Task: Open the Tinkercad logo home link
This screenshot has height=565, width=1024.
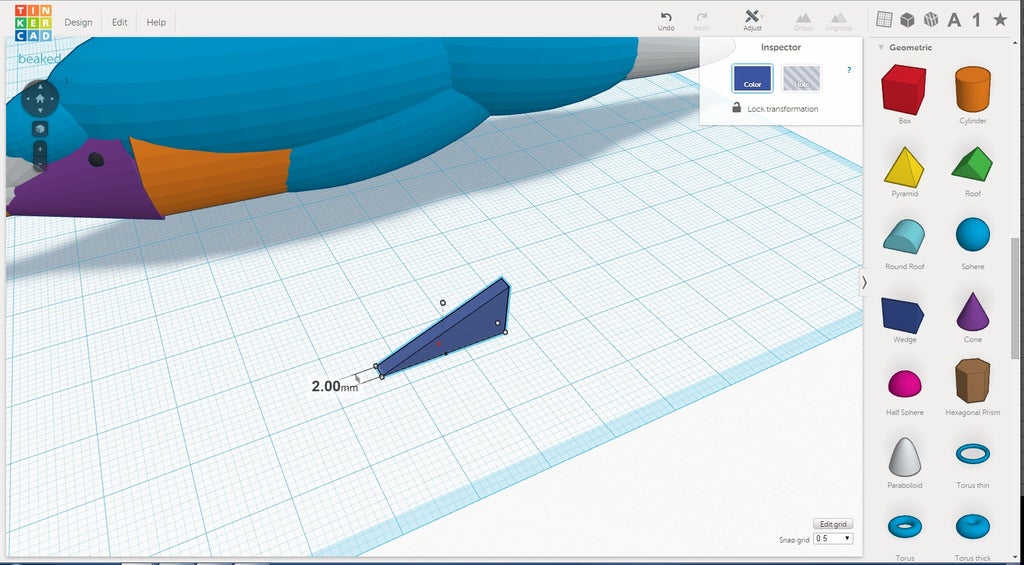Action: coord(33,22)
